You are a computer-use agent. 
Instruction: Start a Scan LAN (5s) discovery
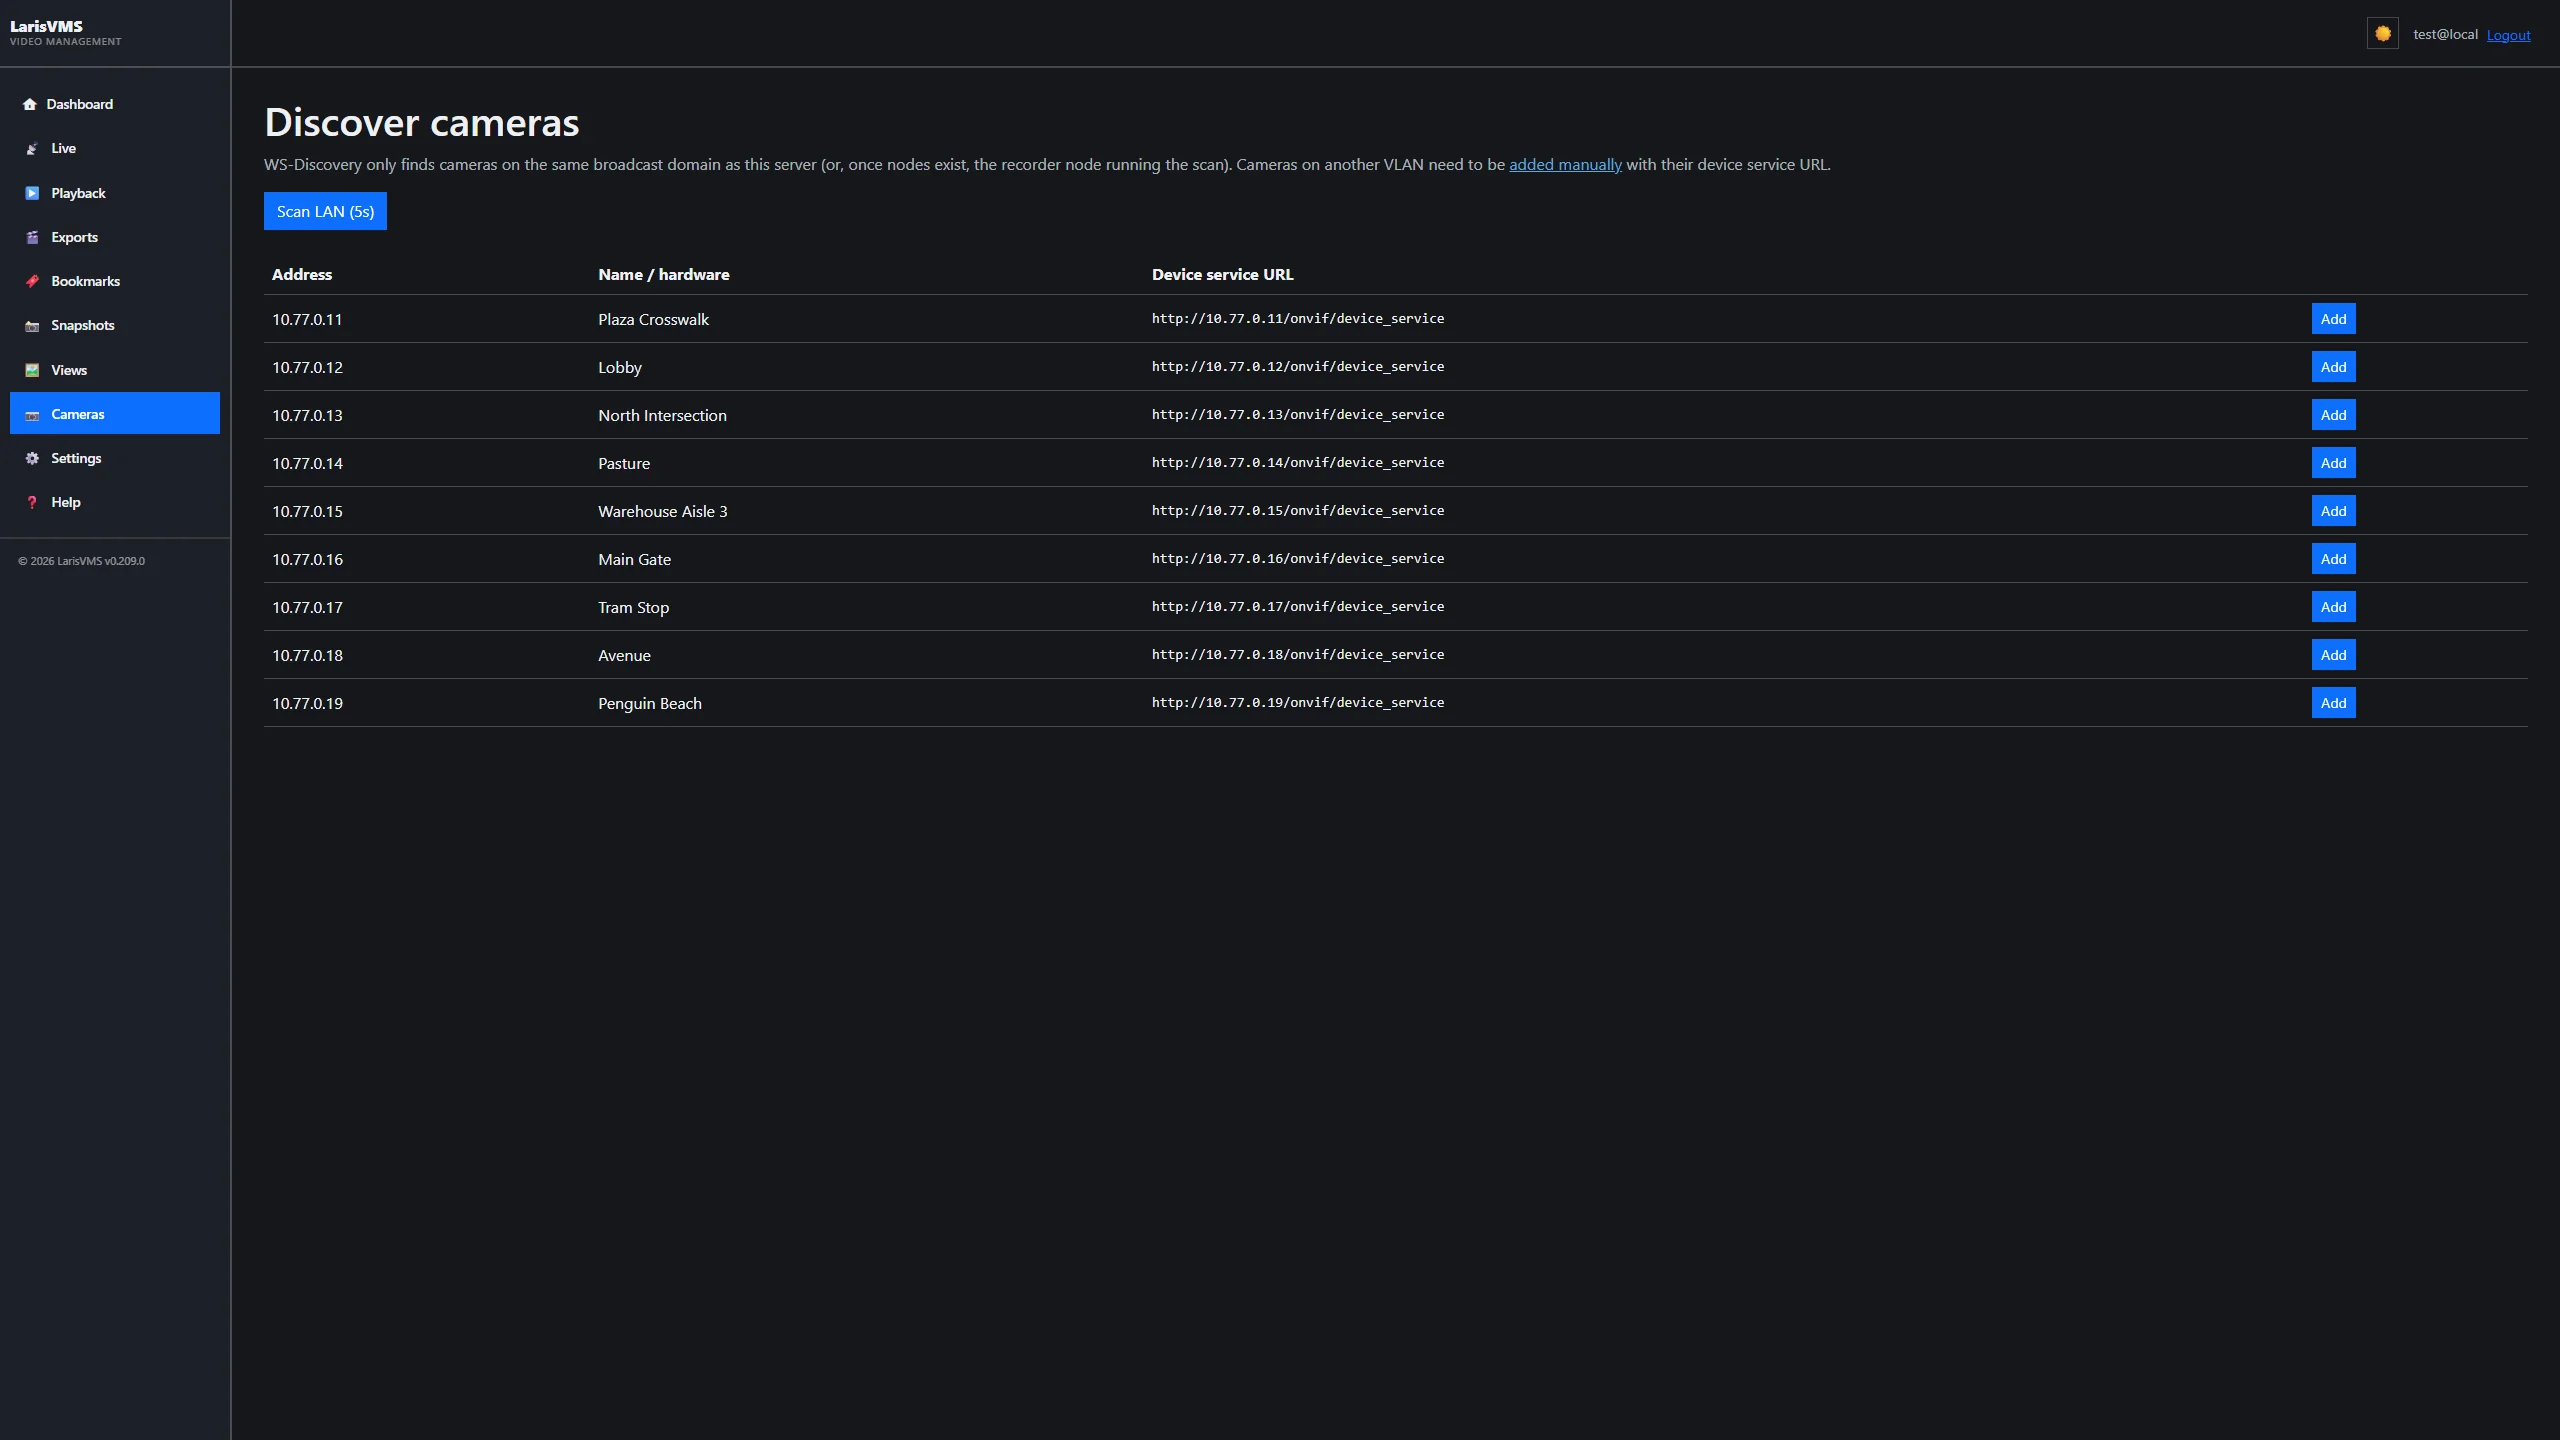pos(325,211)
